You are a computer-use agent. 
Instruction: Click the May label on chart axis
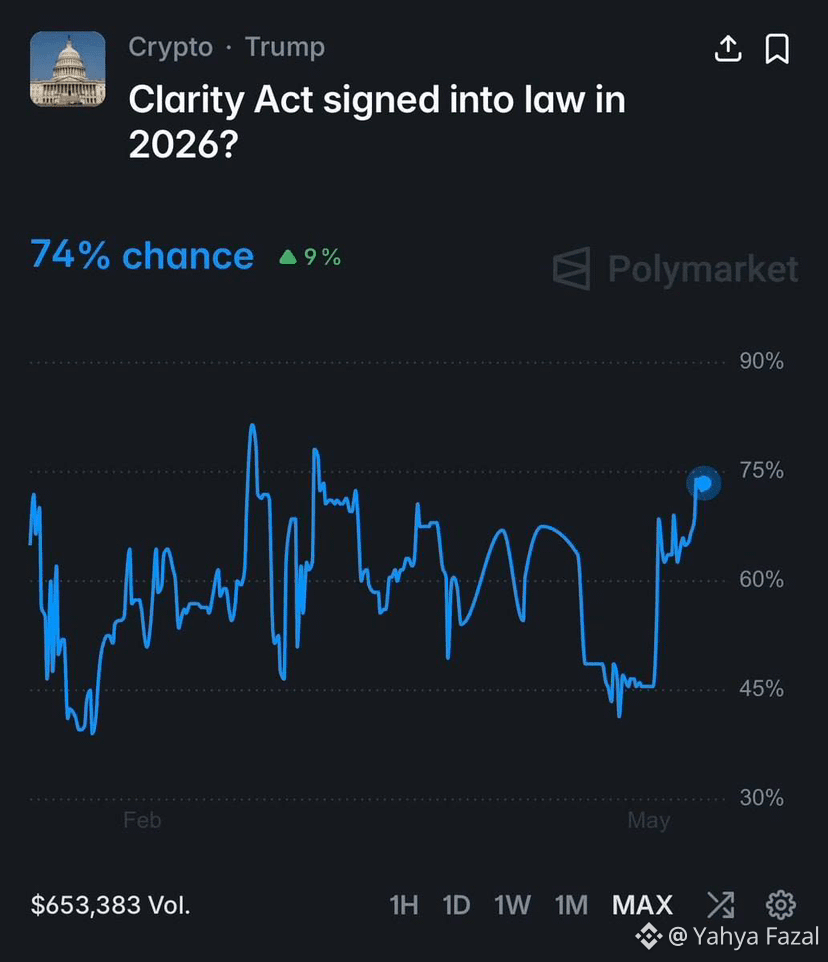click(x=649, y=820)
